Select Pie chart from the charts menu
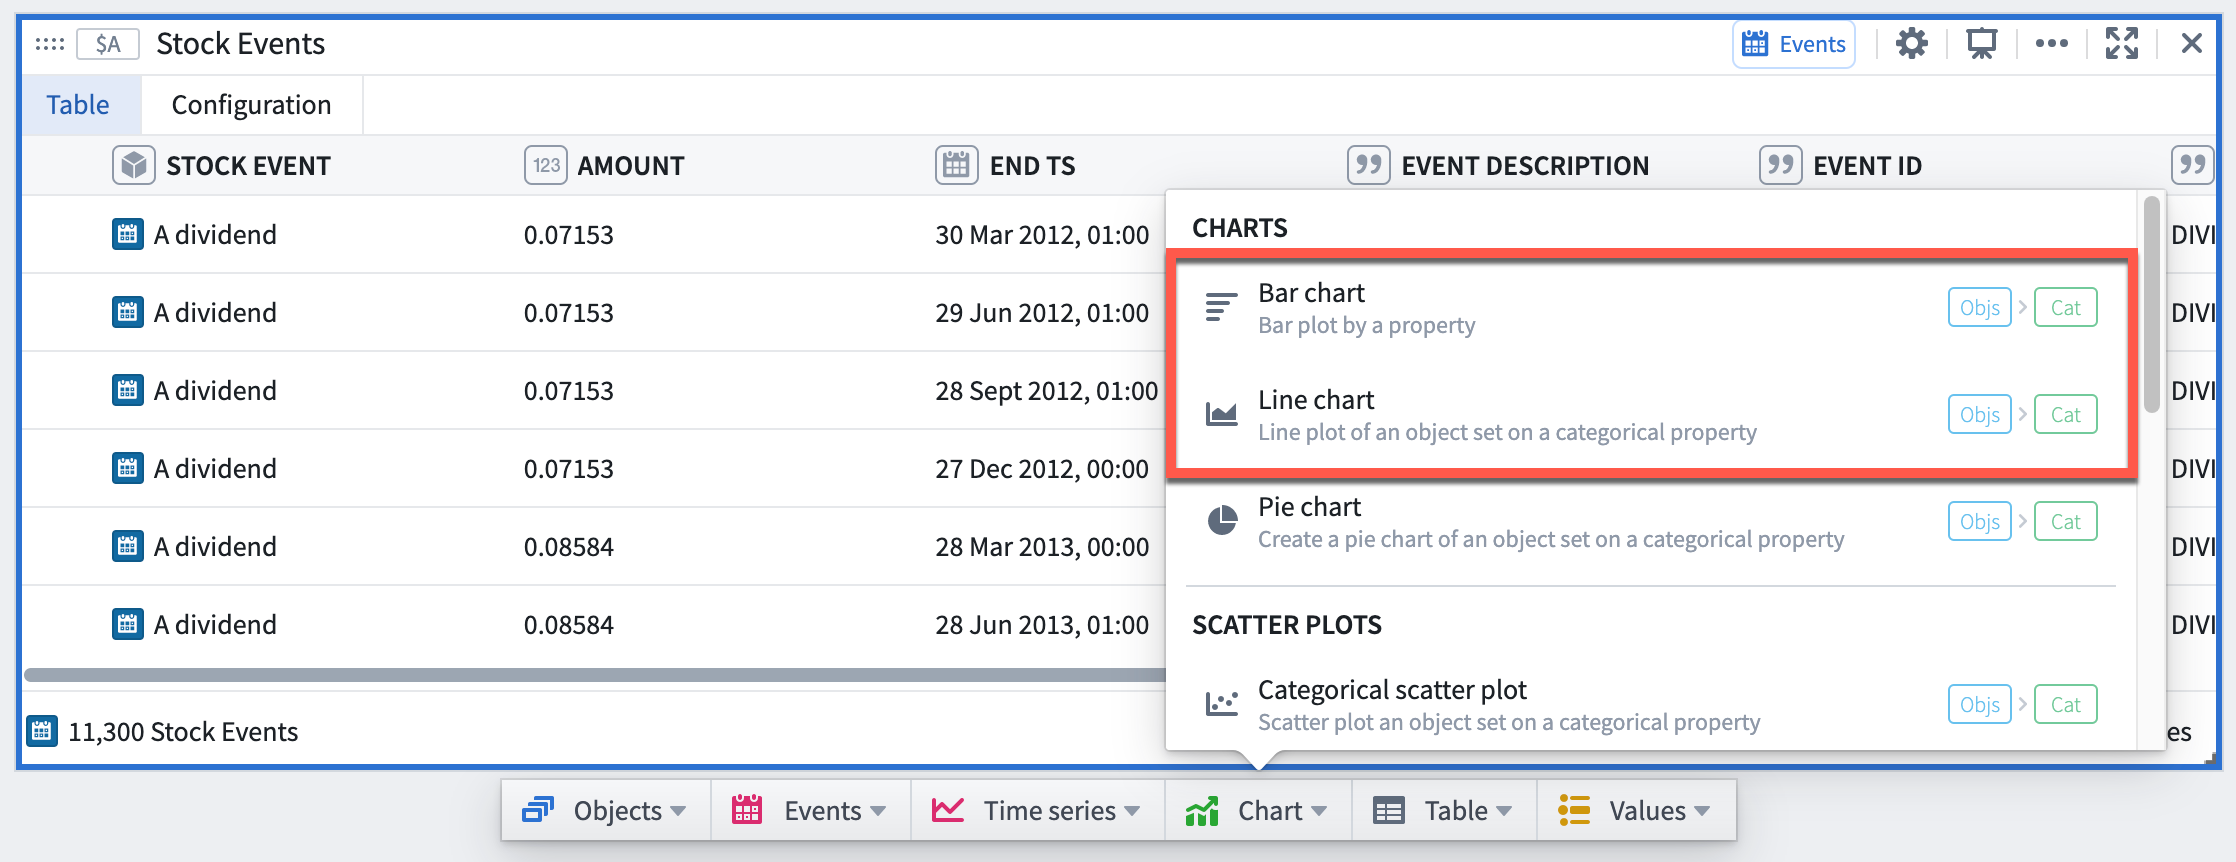 (x=1650, y=522)
